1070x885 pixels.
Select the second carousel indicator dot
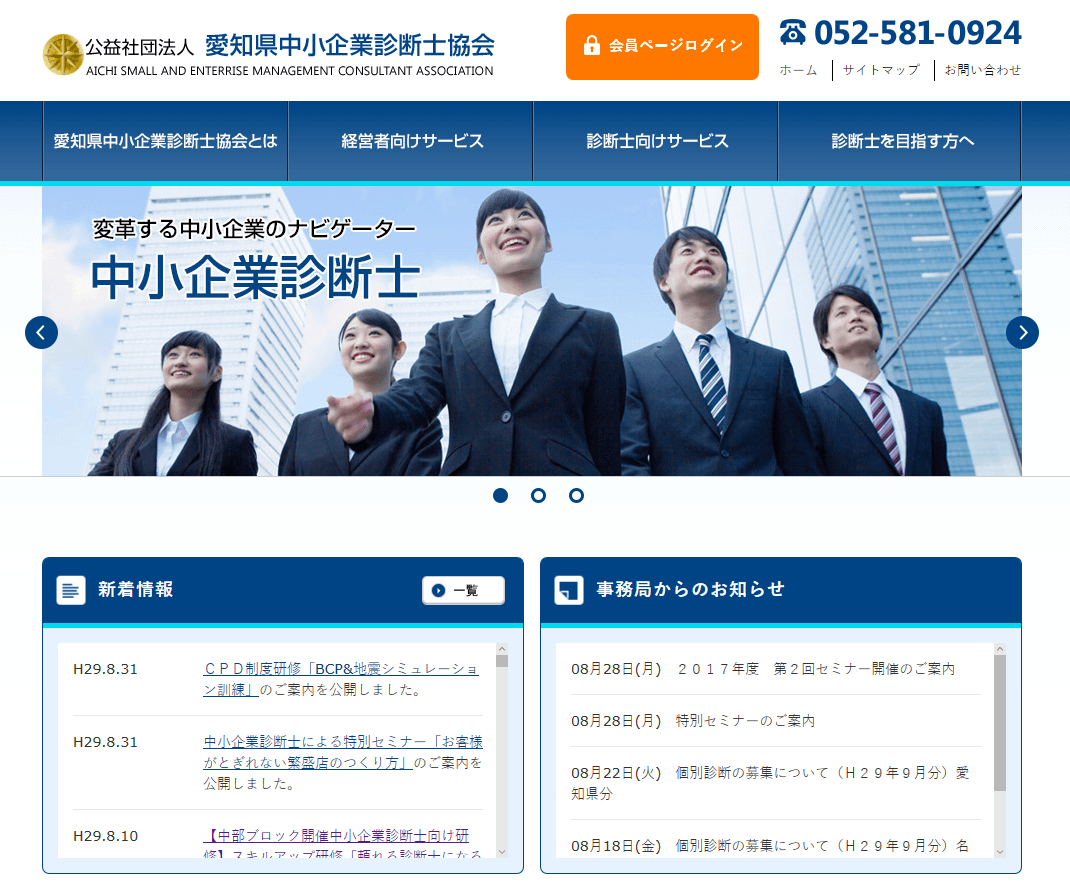tap(538, 495)
